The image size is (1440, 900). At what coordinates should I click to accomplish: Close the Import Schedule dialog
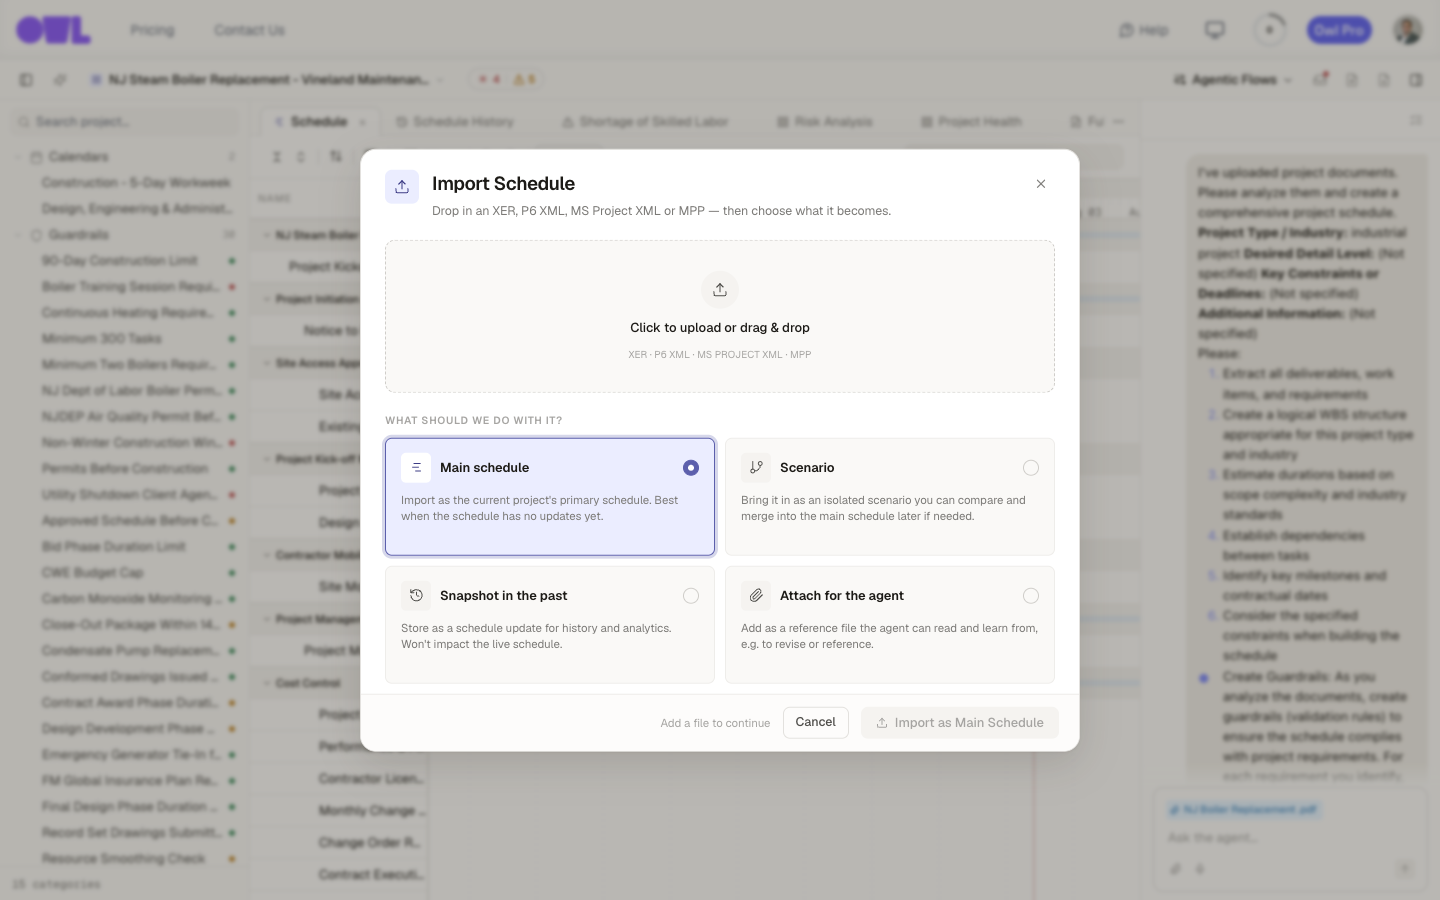click(x=1041, y=184)
